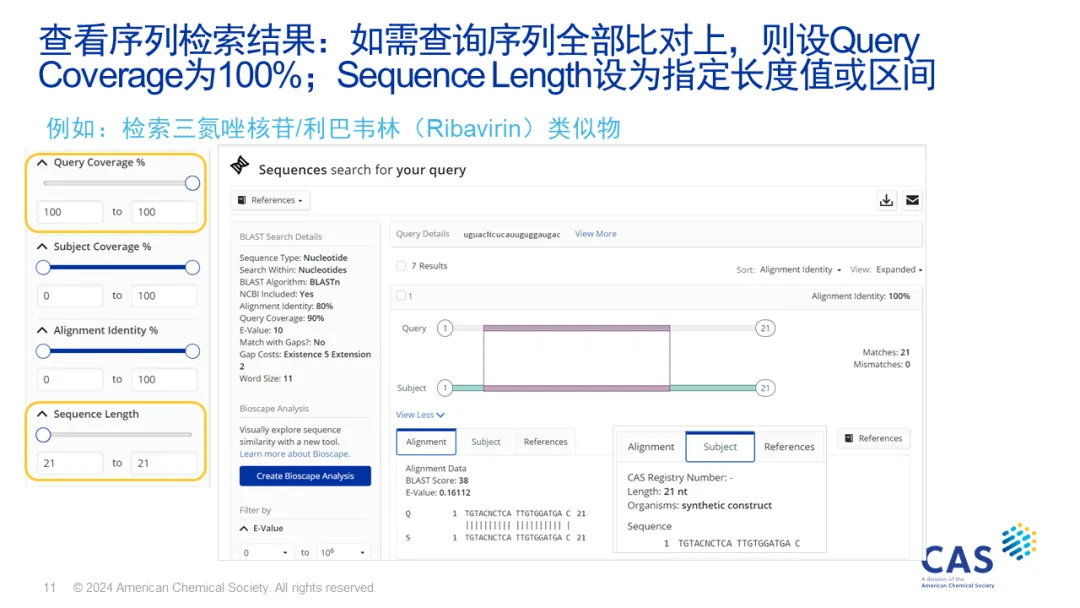The width and height of the screenshot is (1080, 608).
Task: Select the small Alignment tab
Action: [426, 442]
